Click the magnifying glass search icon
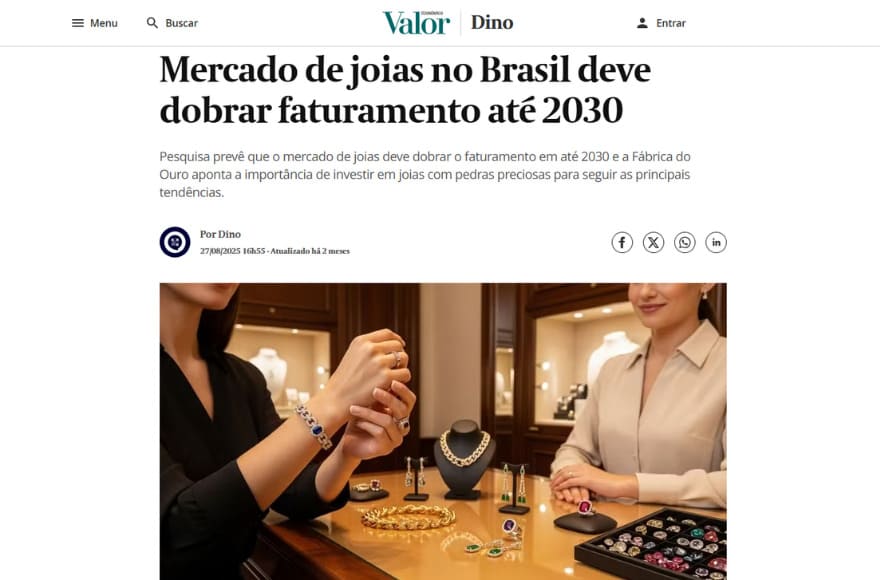The height and width of the screenshot is (580, 880). [152, 23]
